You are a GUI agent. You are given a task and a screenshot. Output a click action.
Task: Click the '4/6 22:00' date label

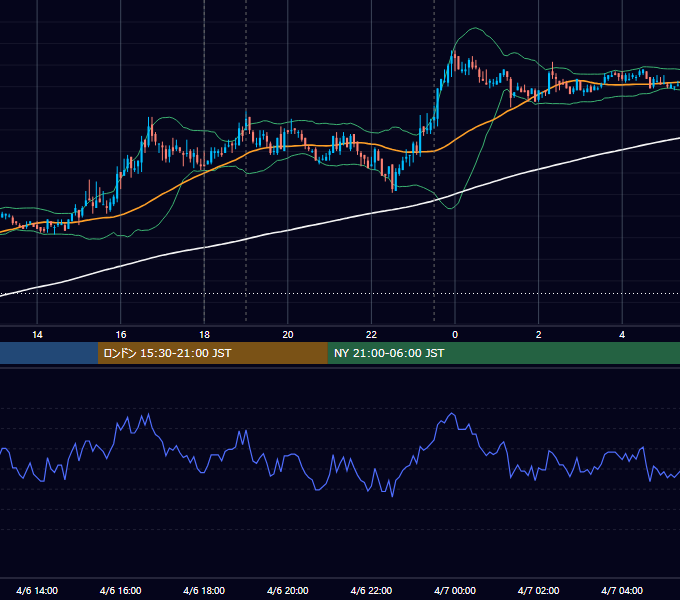[x=371, y=590]
